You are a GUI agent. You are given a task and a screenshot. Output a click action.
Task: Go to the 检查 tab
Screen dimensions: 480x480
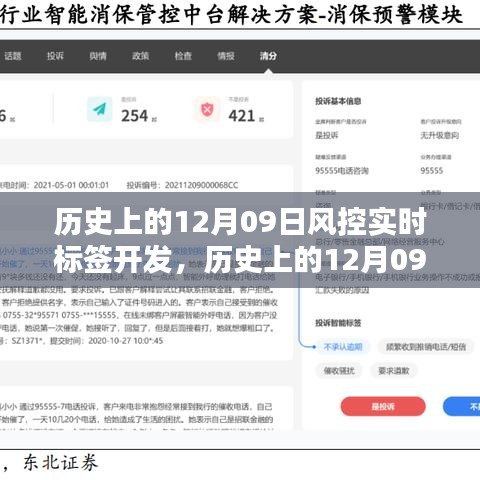click(183, 56)
